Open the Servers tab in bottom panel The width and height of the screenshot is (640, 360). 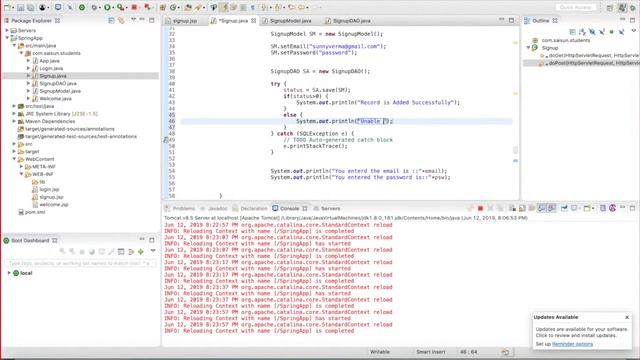tap(330, 208)
